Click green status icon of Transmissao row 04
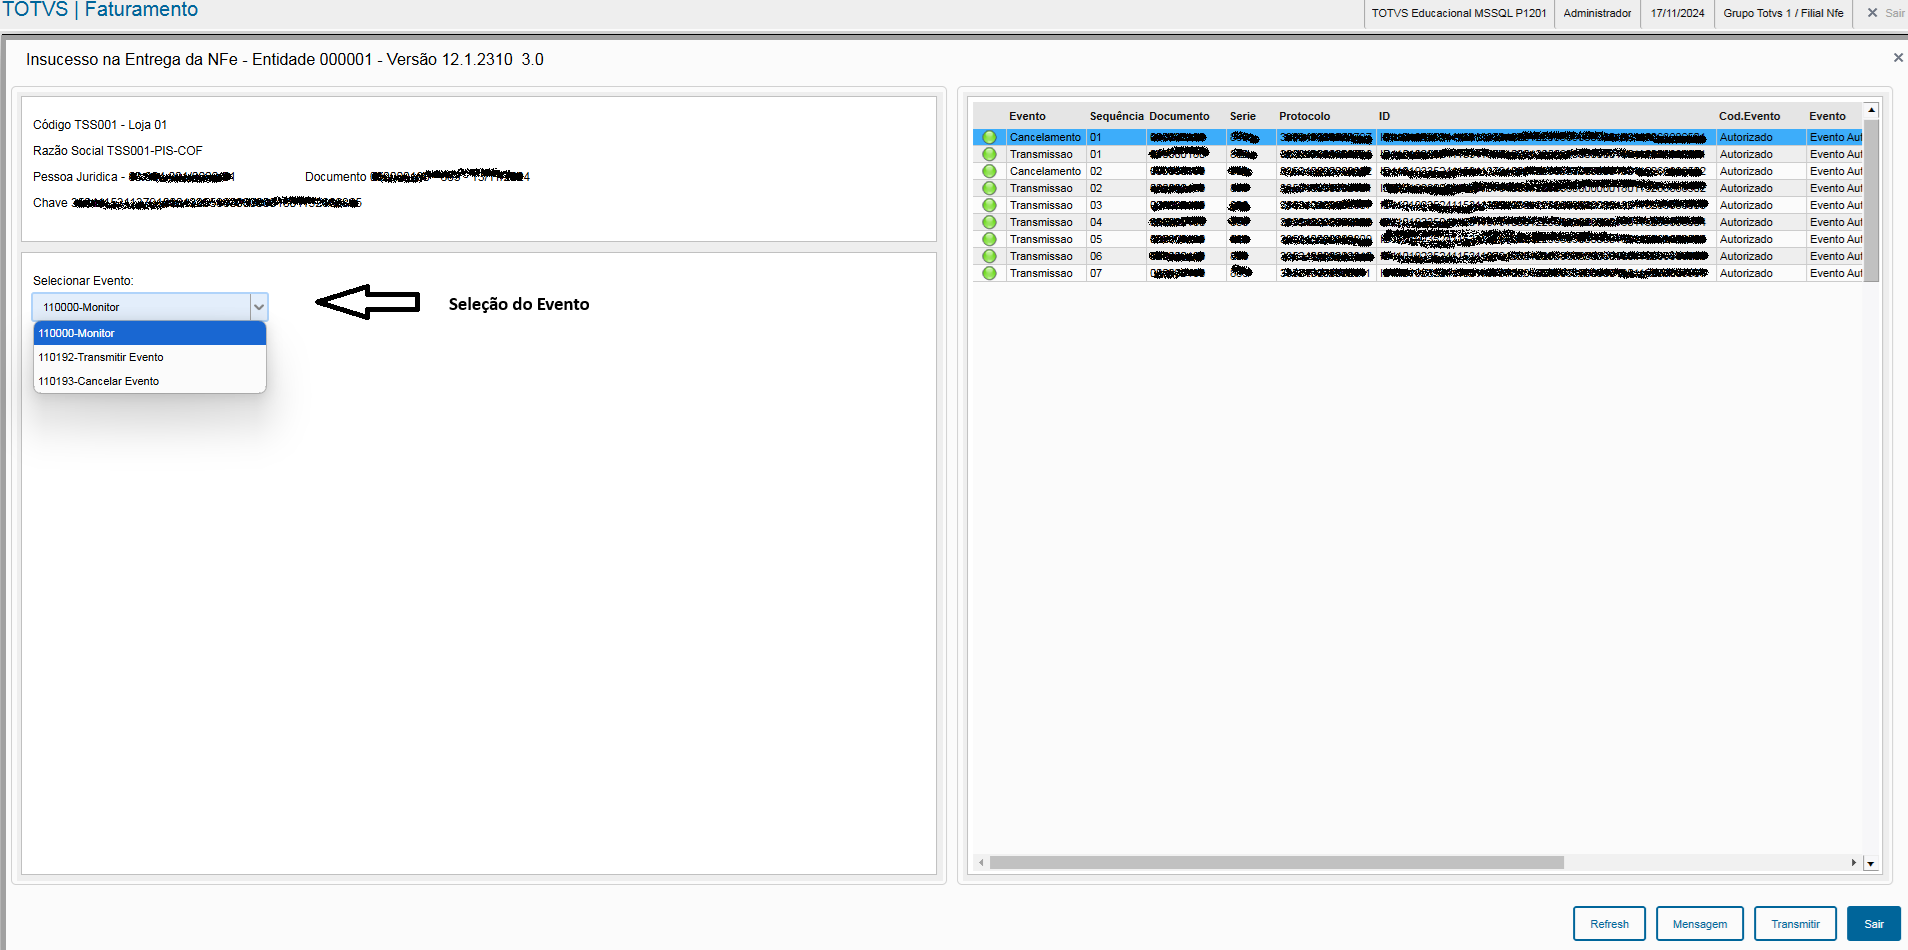The width and height of the screenshot is (1908, 950). point(989,222)
